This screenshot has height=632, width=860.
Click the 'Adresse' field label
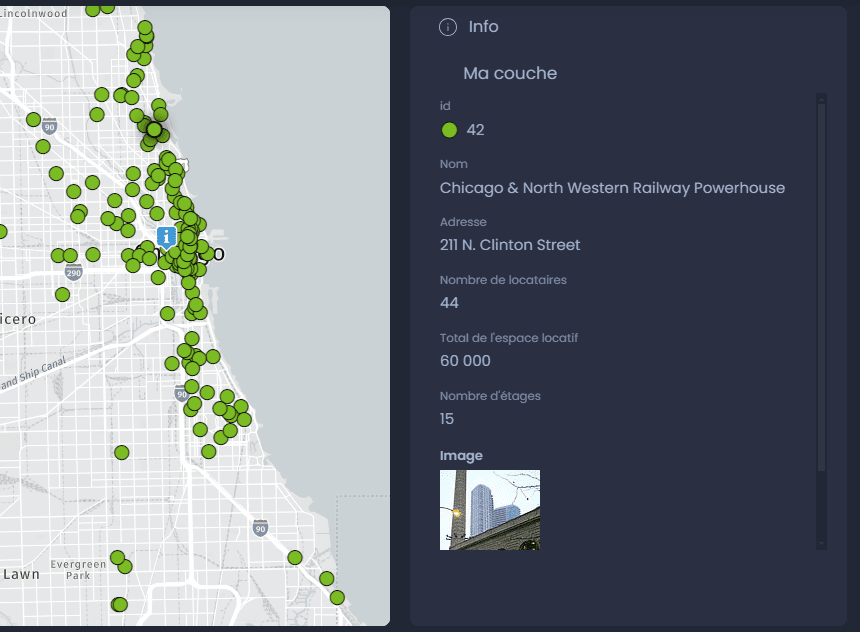[x=463, y=222]
